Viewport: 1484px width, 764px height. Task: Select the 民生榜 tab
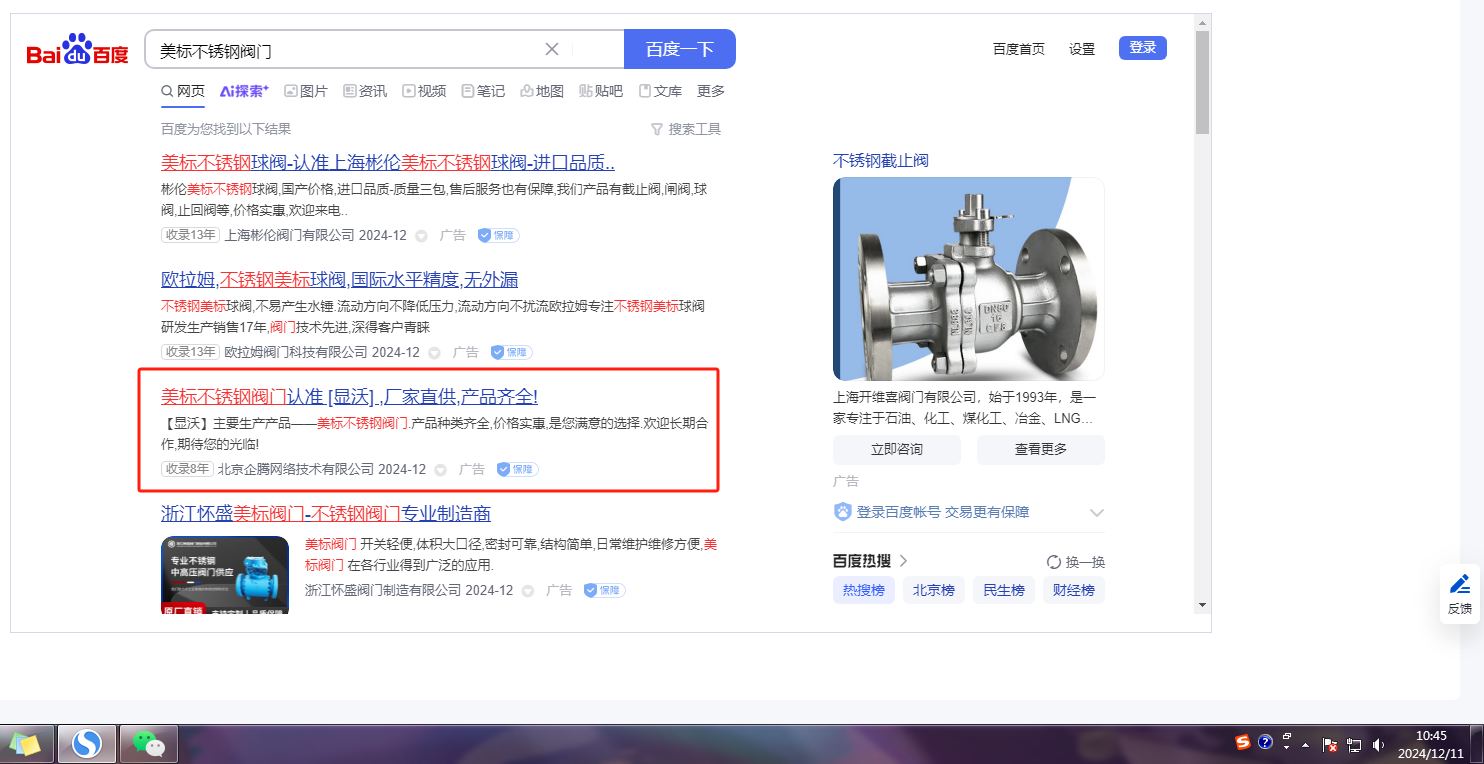click(1004, 590)
